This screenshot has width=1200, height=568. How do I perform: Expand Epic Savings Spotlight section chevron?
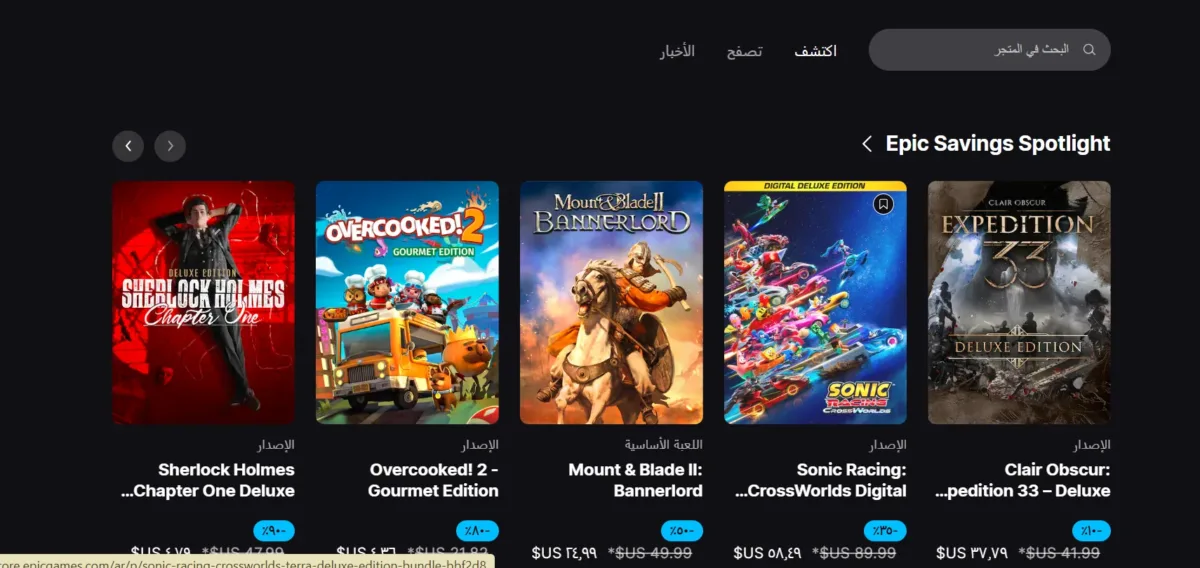(x=867, y=144)
